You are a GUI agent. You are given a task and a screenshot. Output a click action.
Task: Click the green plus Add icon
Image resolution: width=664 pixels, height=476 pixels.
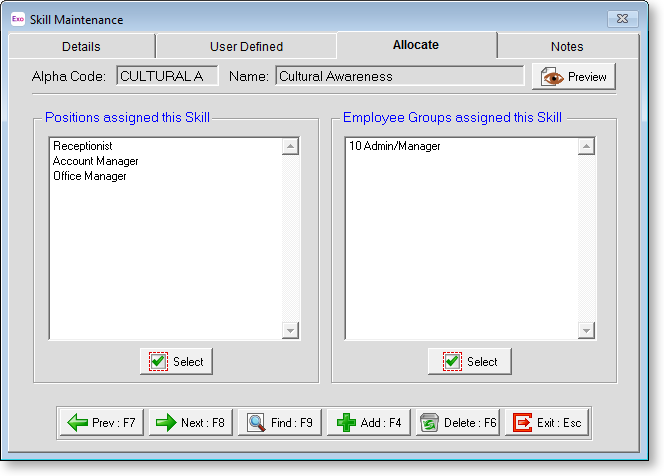pyautogui.click(x=346, y=423)
